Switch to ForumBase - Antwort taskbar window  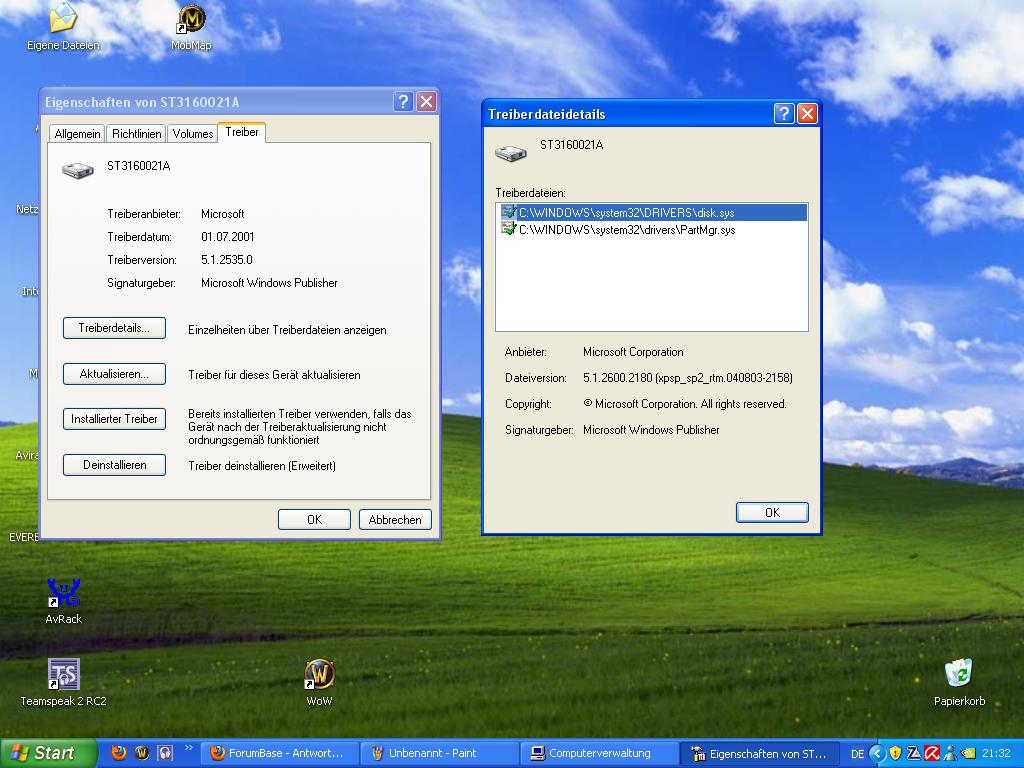(x=278, y=754)
